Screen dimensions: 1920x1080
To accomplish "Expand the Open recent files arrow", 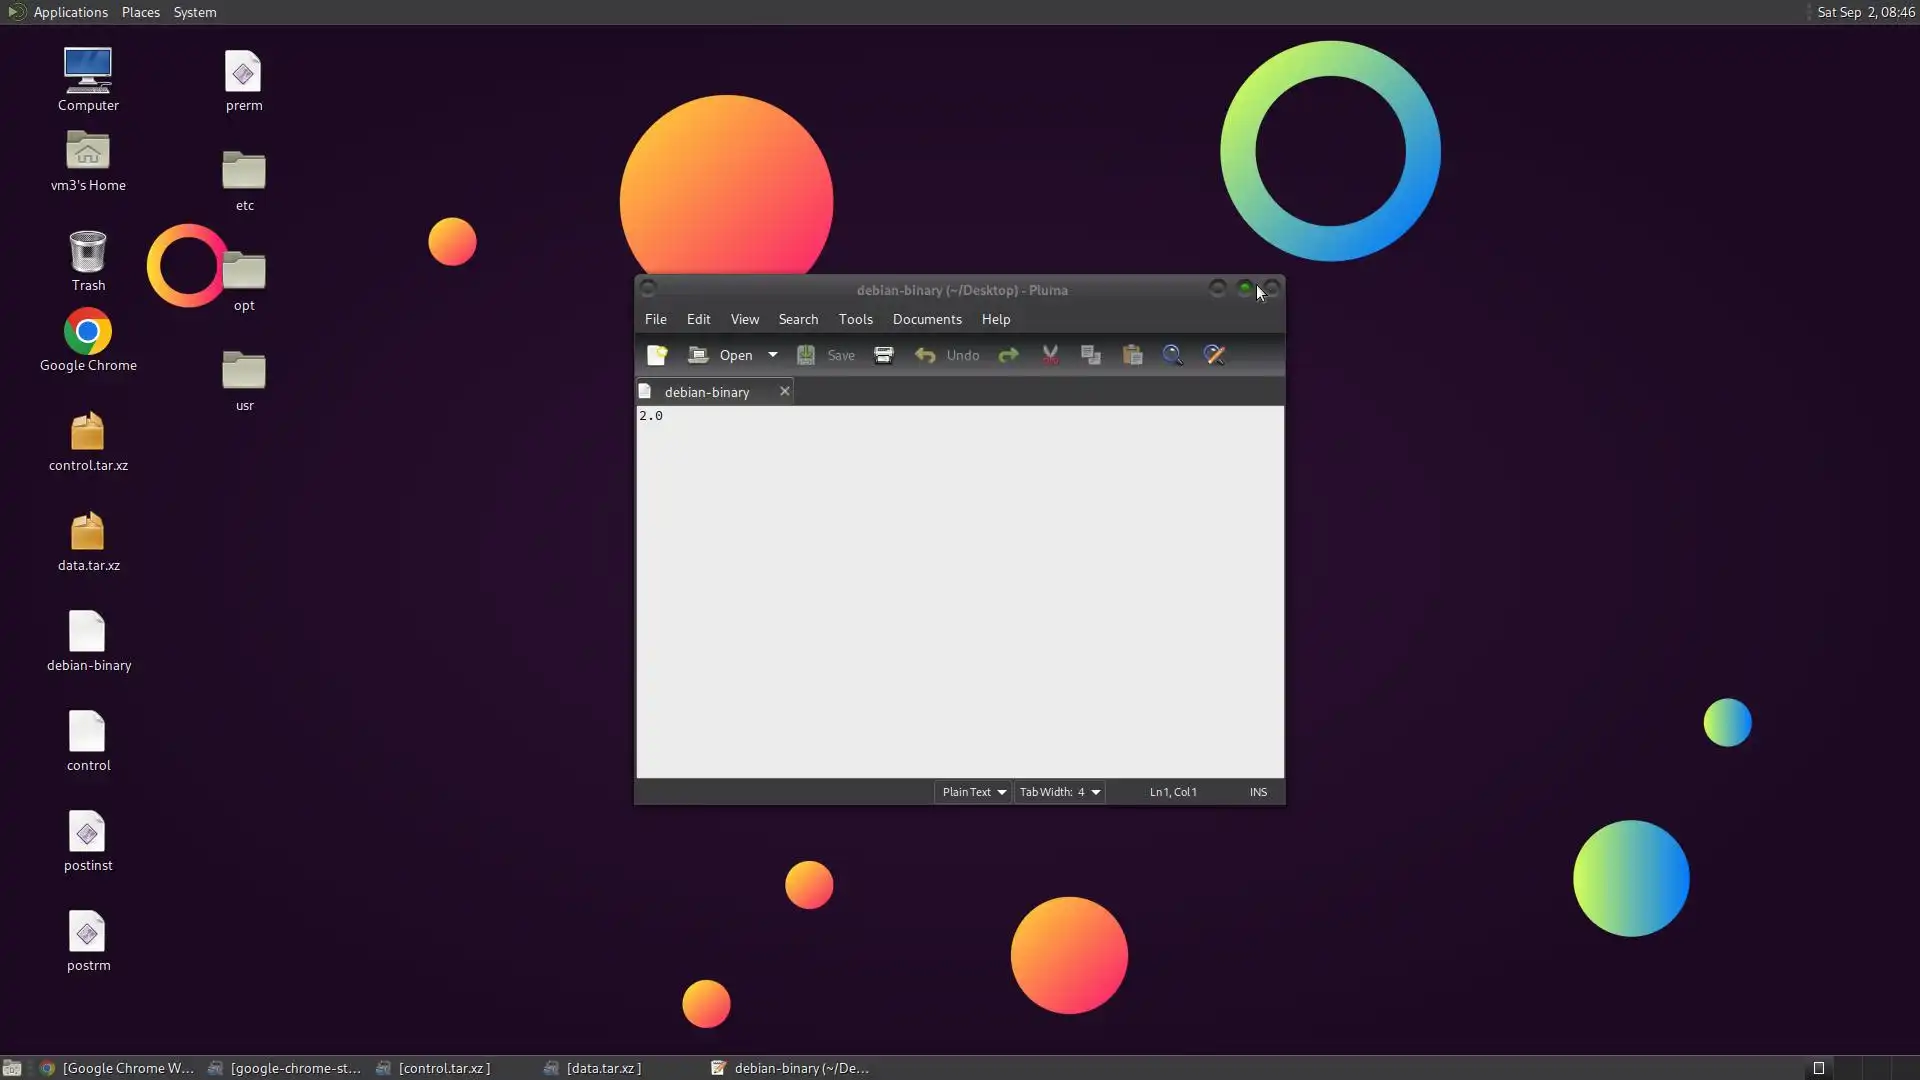I will (772, 355).
